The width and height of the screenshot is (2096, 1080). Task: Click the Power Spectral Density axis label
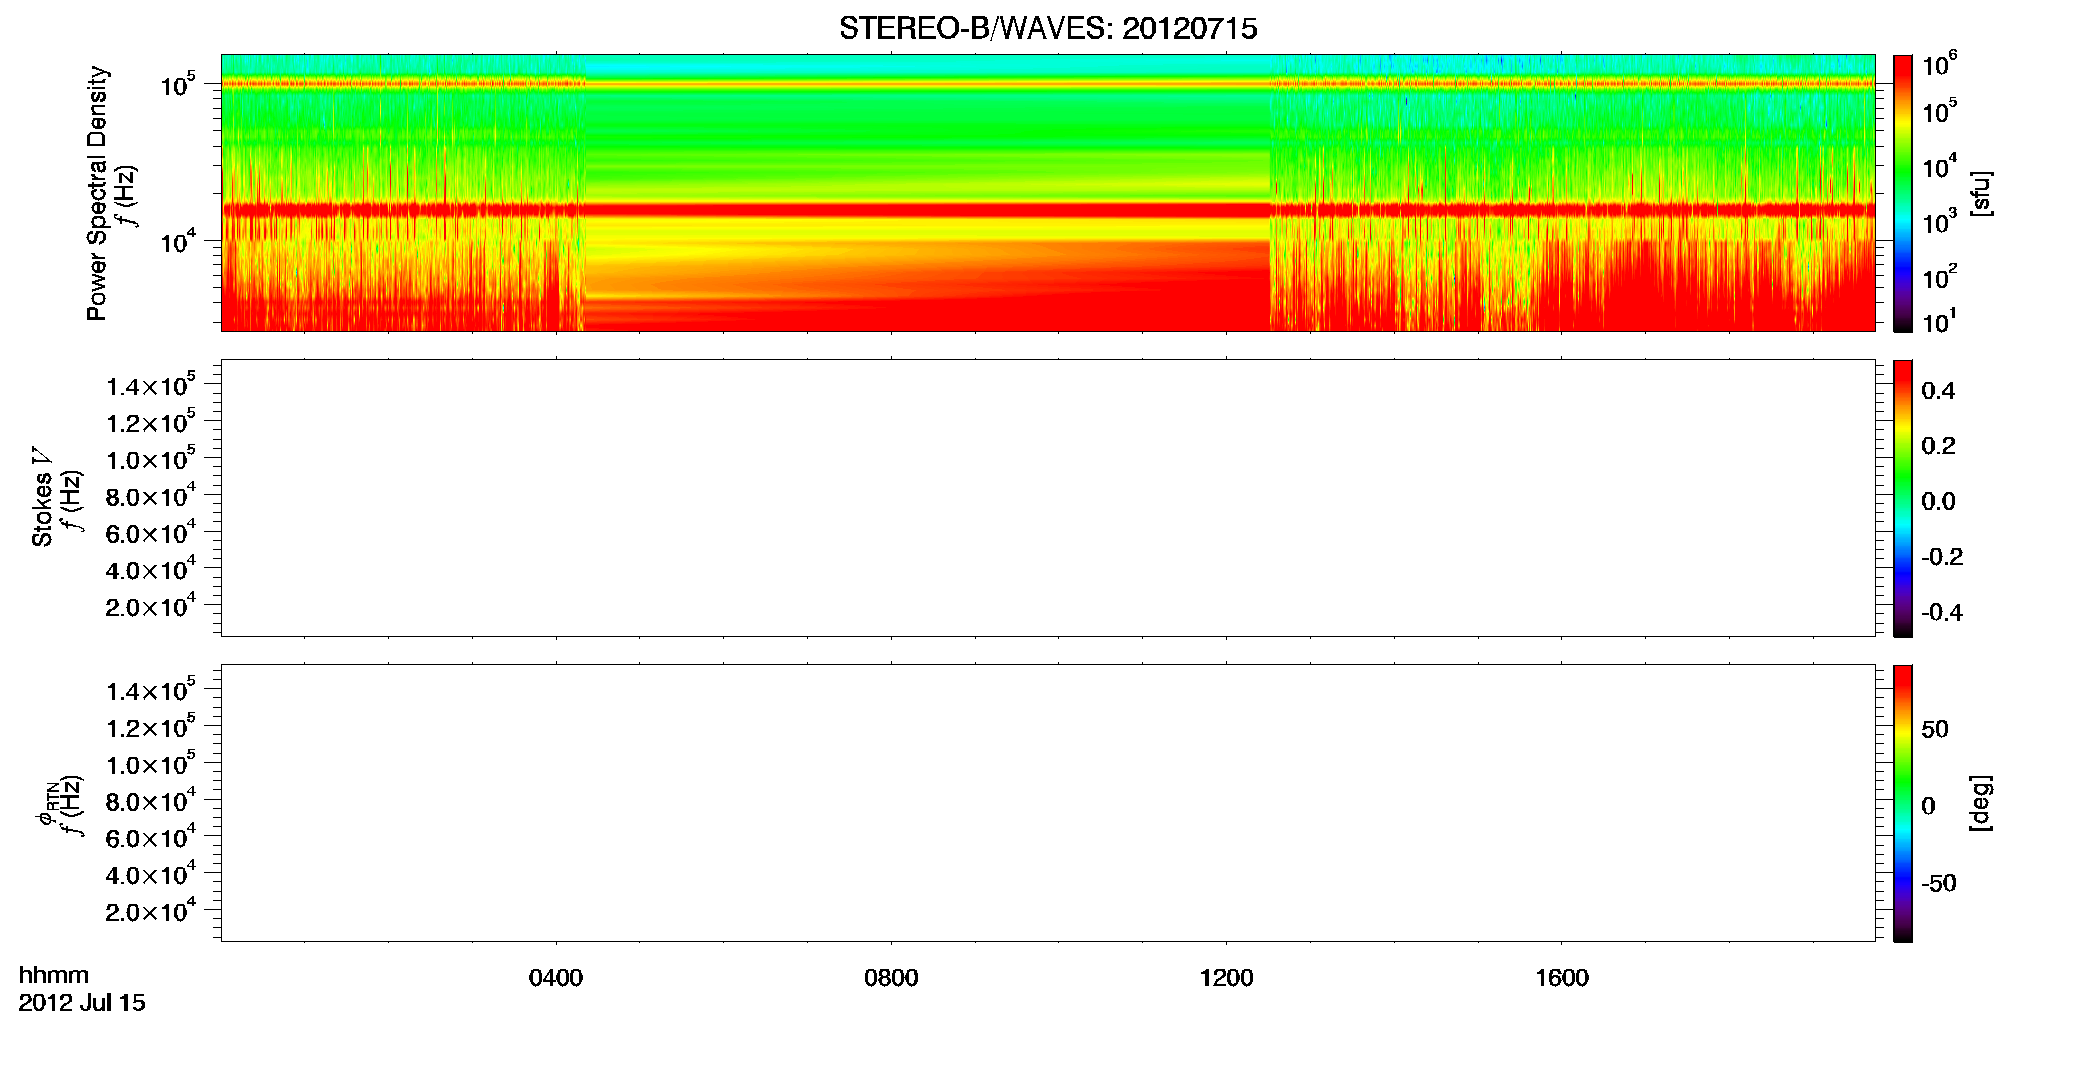coord(97,193)
